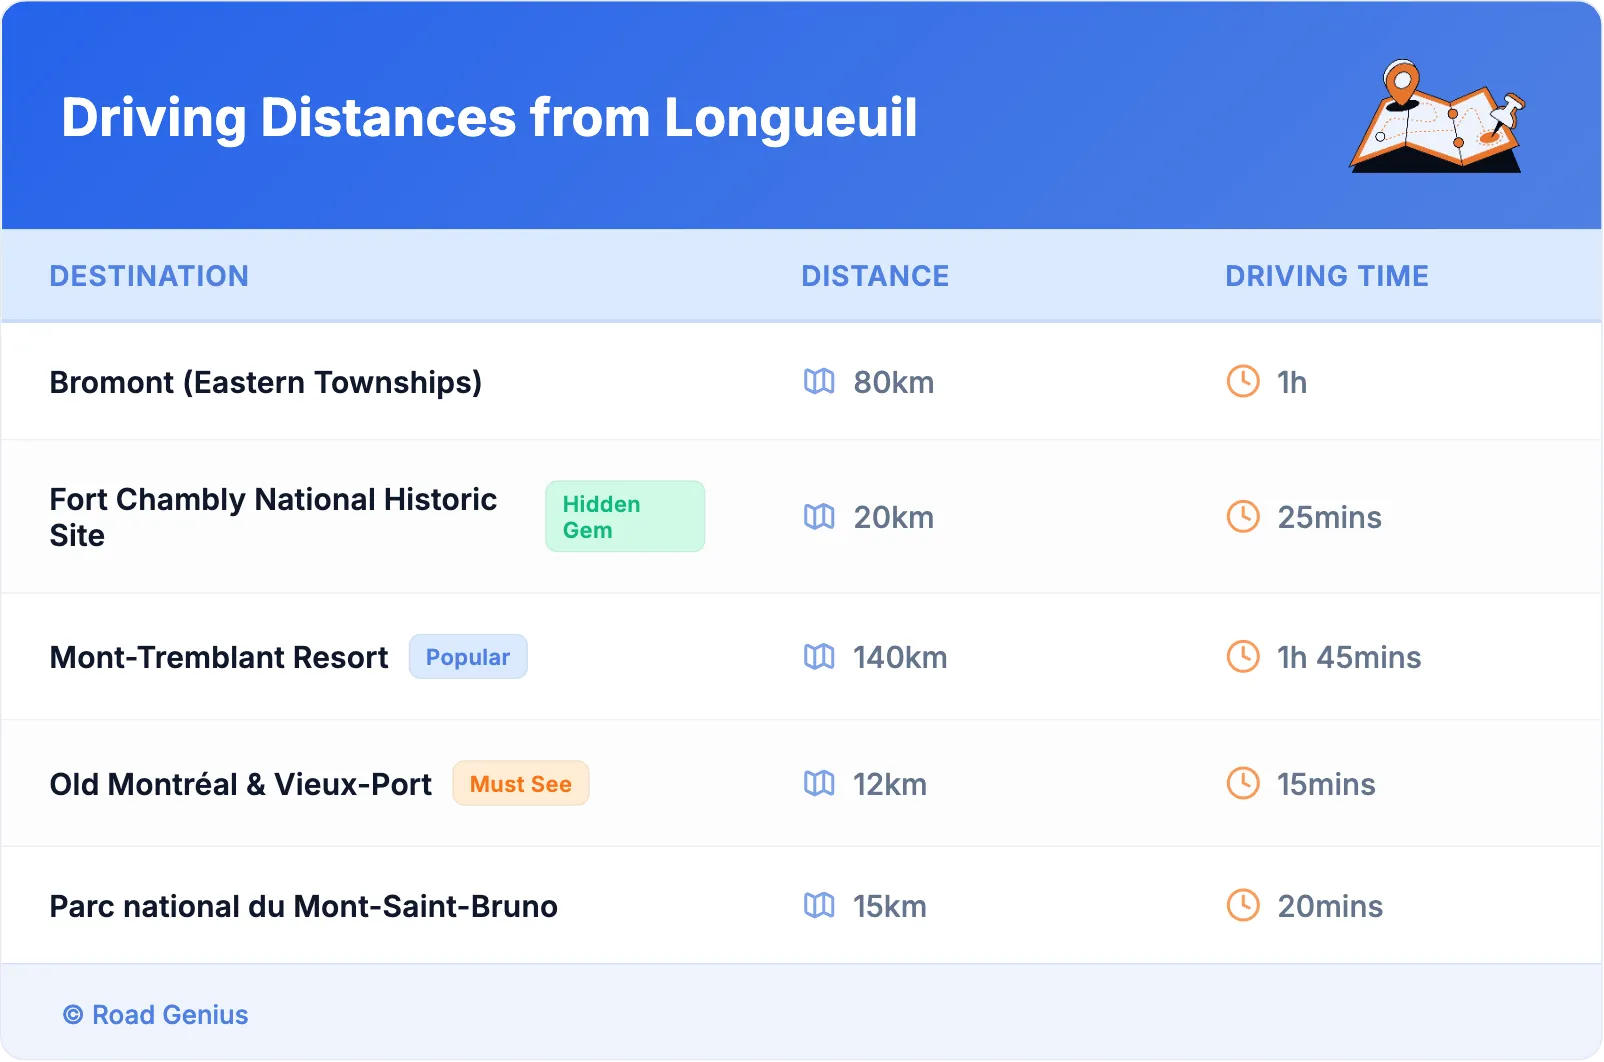This screenshot has width=1604, height=1062.
Task: Click the clock icon next to 15mins
Action: pyautogui.click(x=1243, y=783)
